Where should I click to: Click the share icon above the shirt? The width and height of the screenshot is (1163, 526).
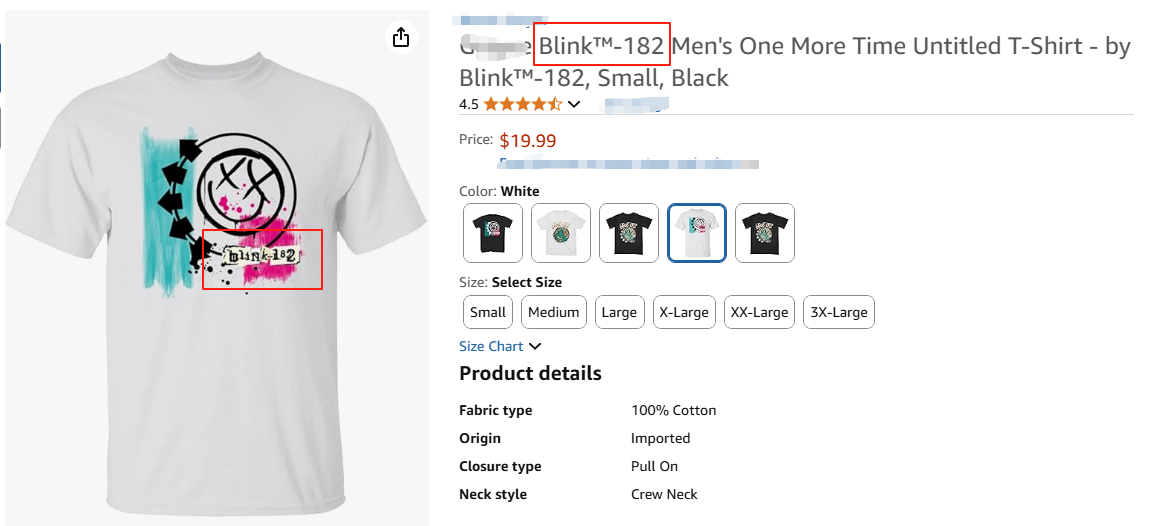point(401,38)
